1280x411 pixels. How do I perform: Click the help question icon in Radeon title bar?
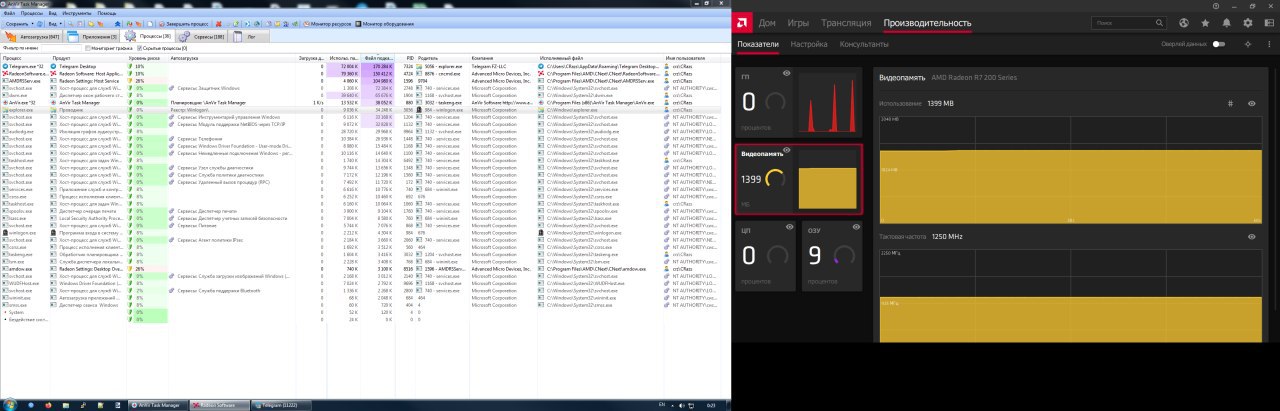1216,6
